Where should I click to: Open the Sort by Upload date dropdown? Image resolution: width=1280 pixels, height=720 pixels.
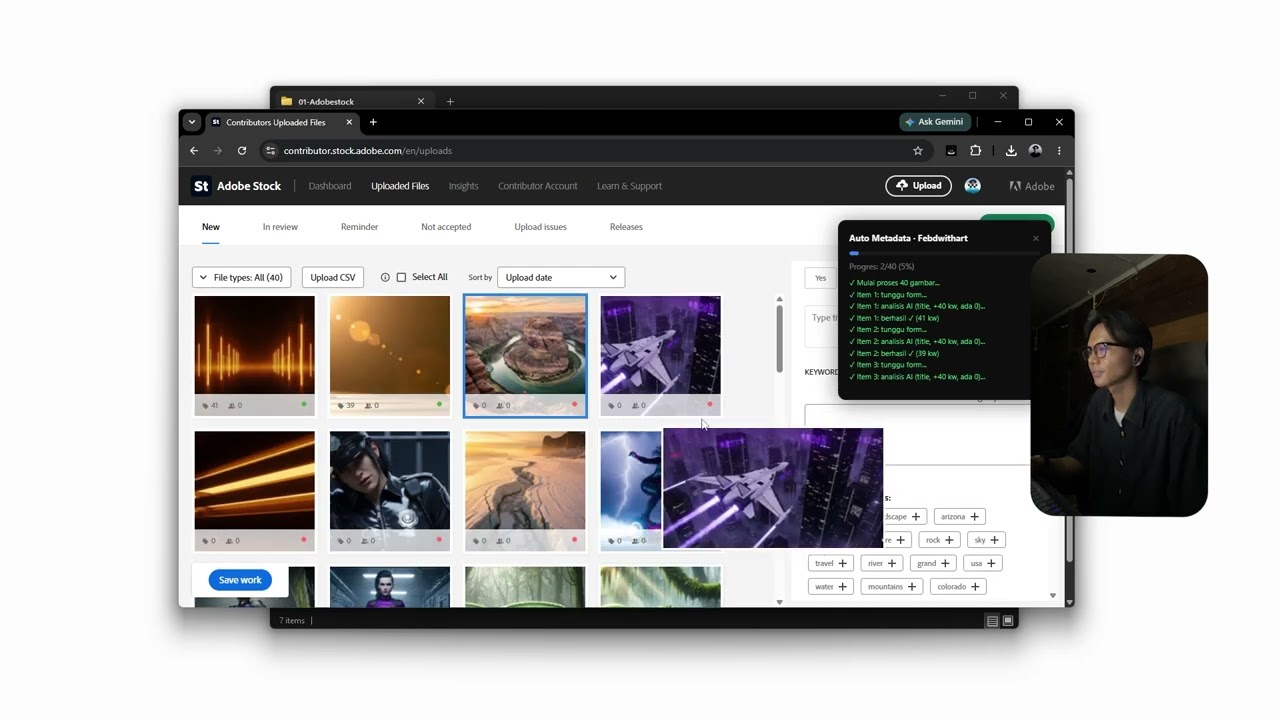[x=561, y=277]
